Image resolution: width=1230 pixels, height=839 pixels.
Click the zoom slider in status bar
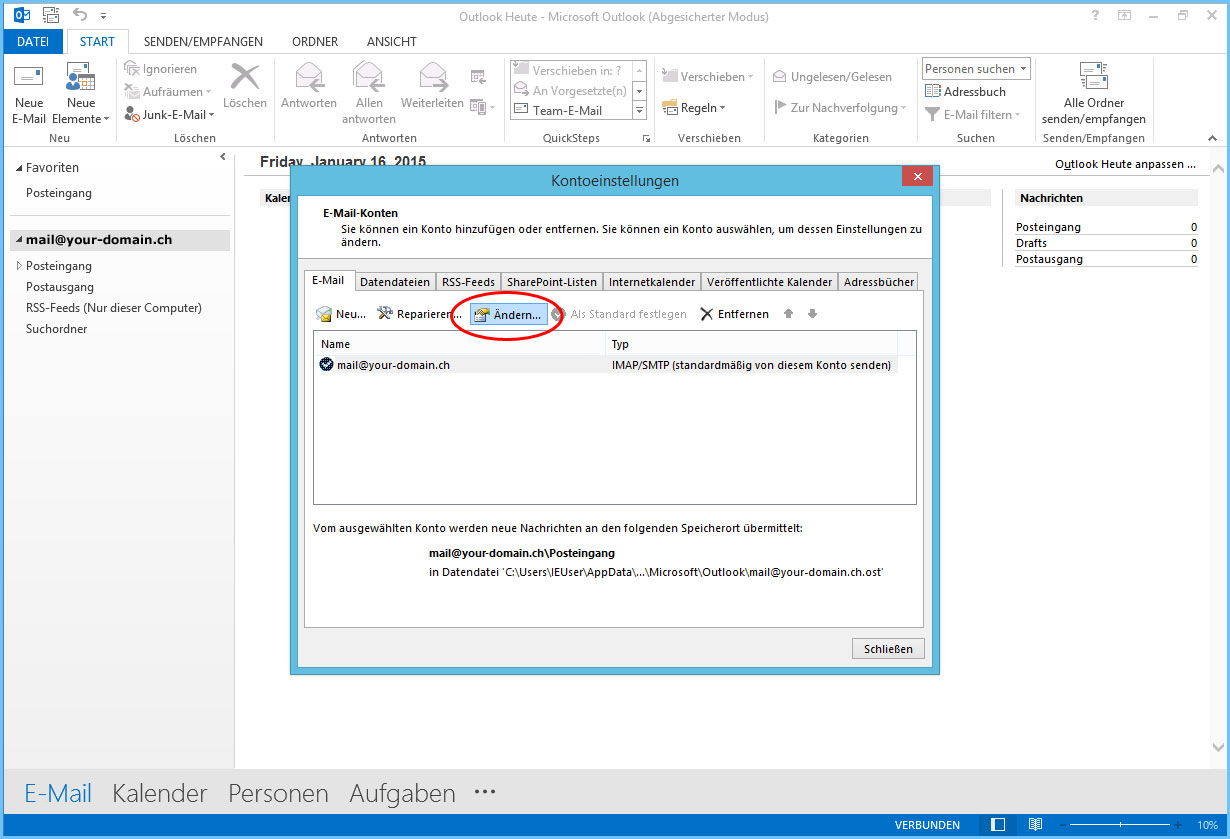click(x=1120, y=825)
